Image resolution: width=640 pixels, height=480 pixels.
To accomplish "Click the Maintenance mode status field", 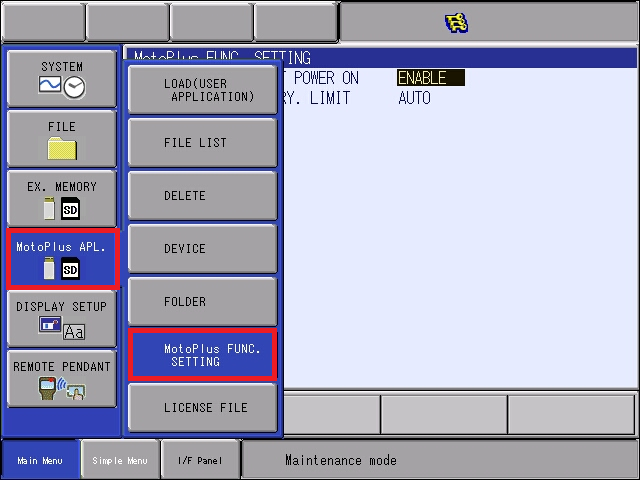I will click(x=440, y=460).
